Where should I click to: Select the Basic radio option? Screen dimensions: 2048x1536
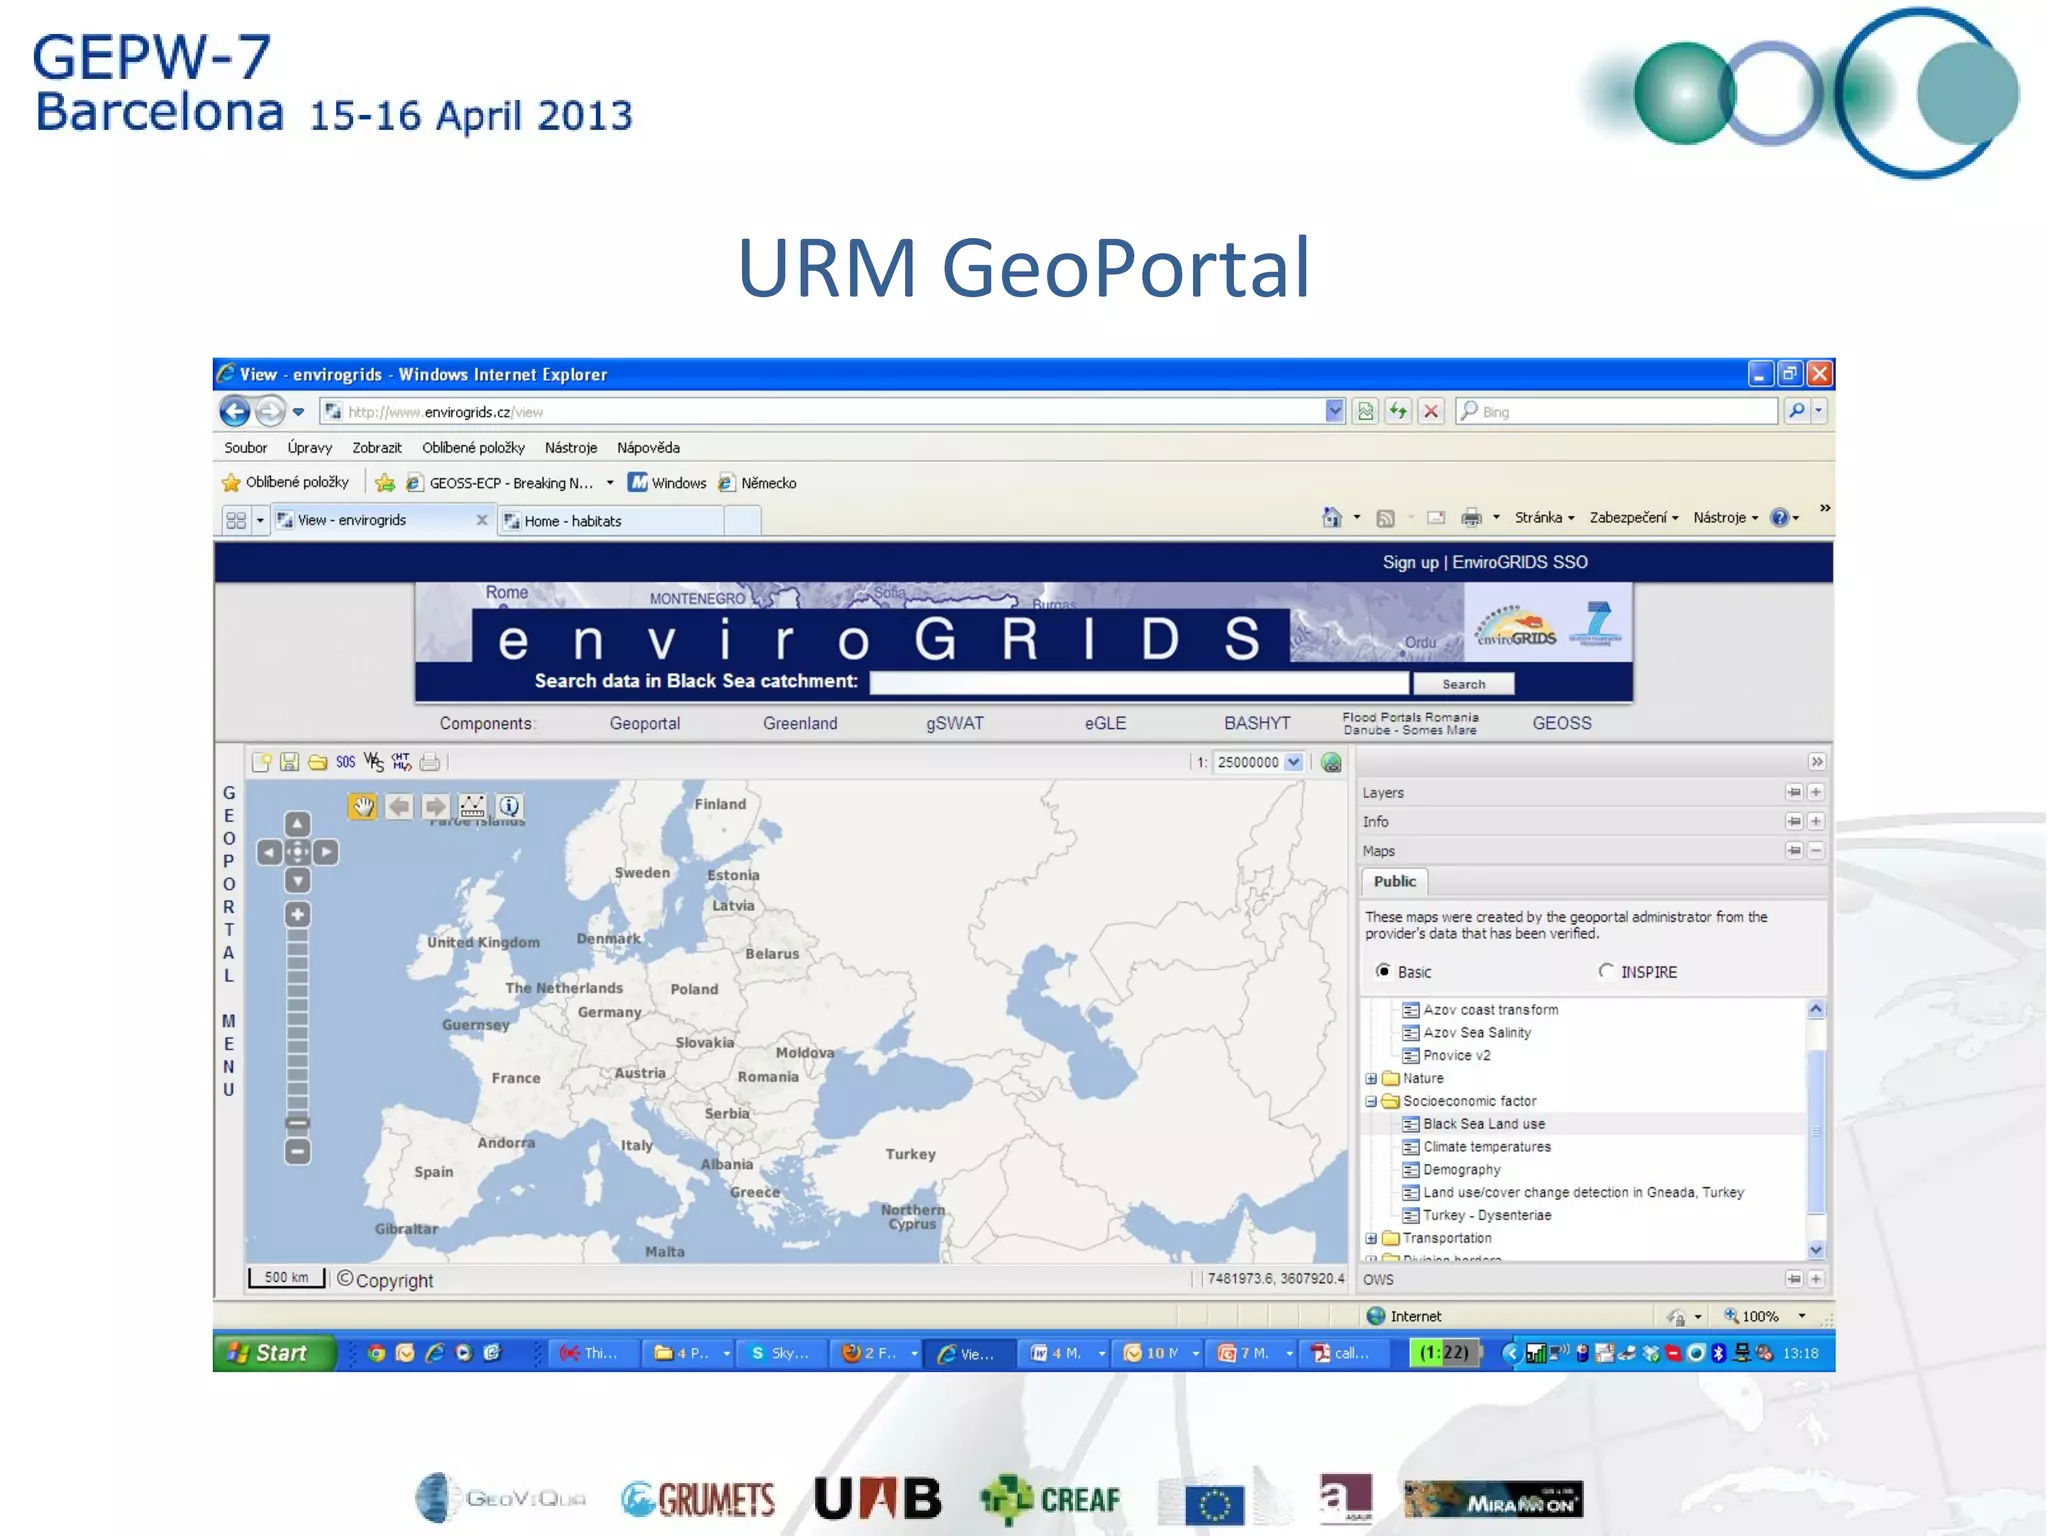click(x=1383, y=971)
